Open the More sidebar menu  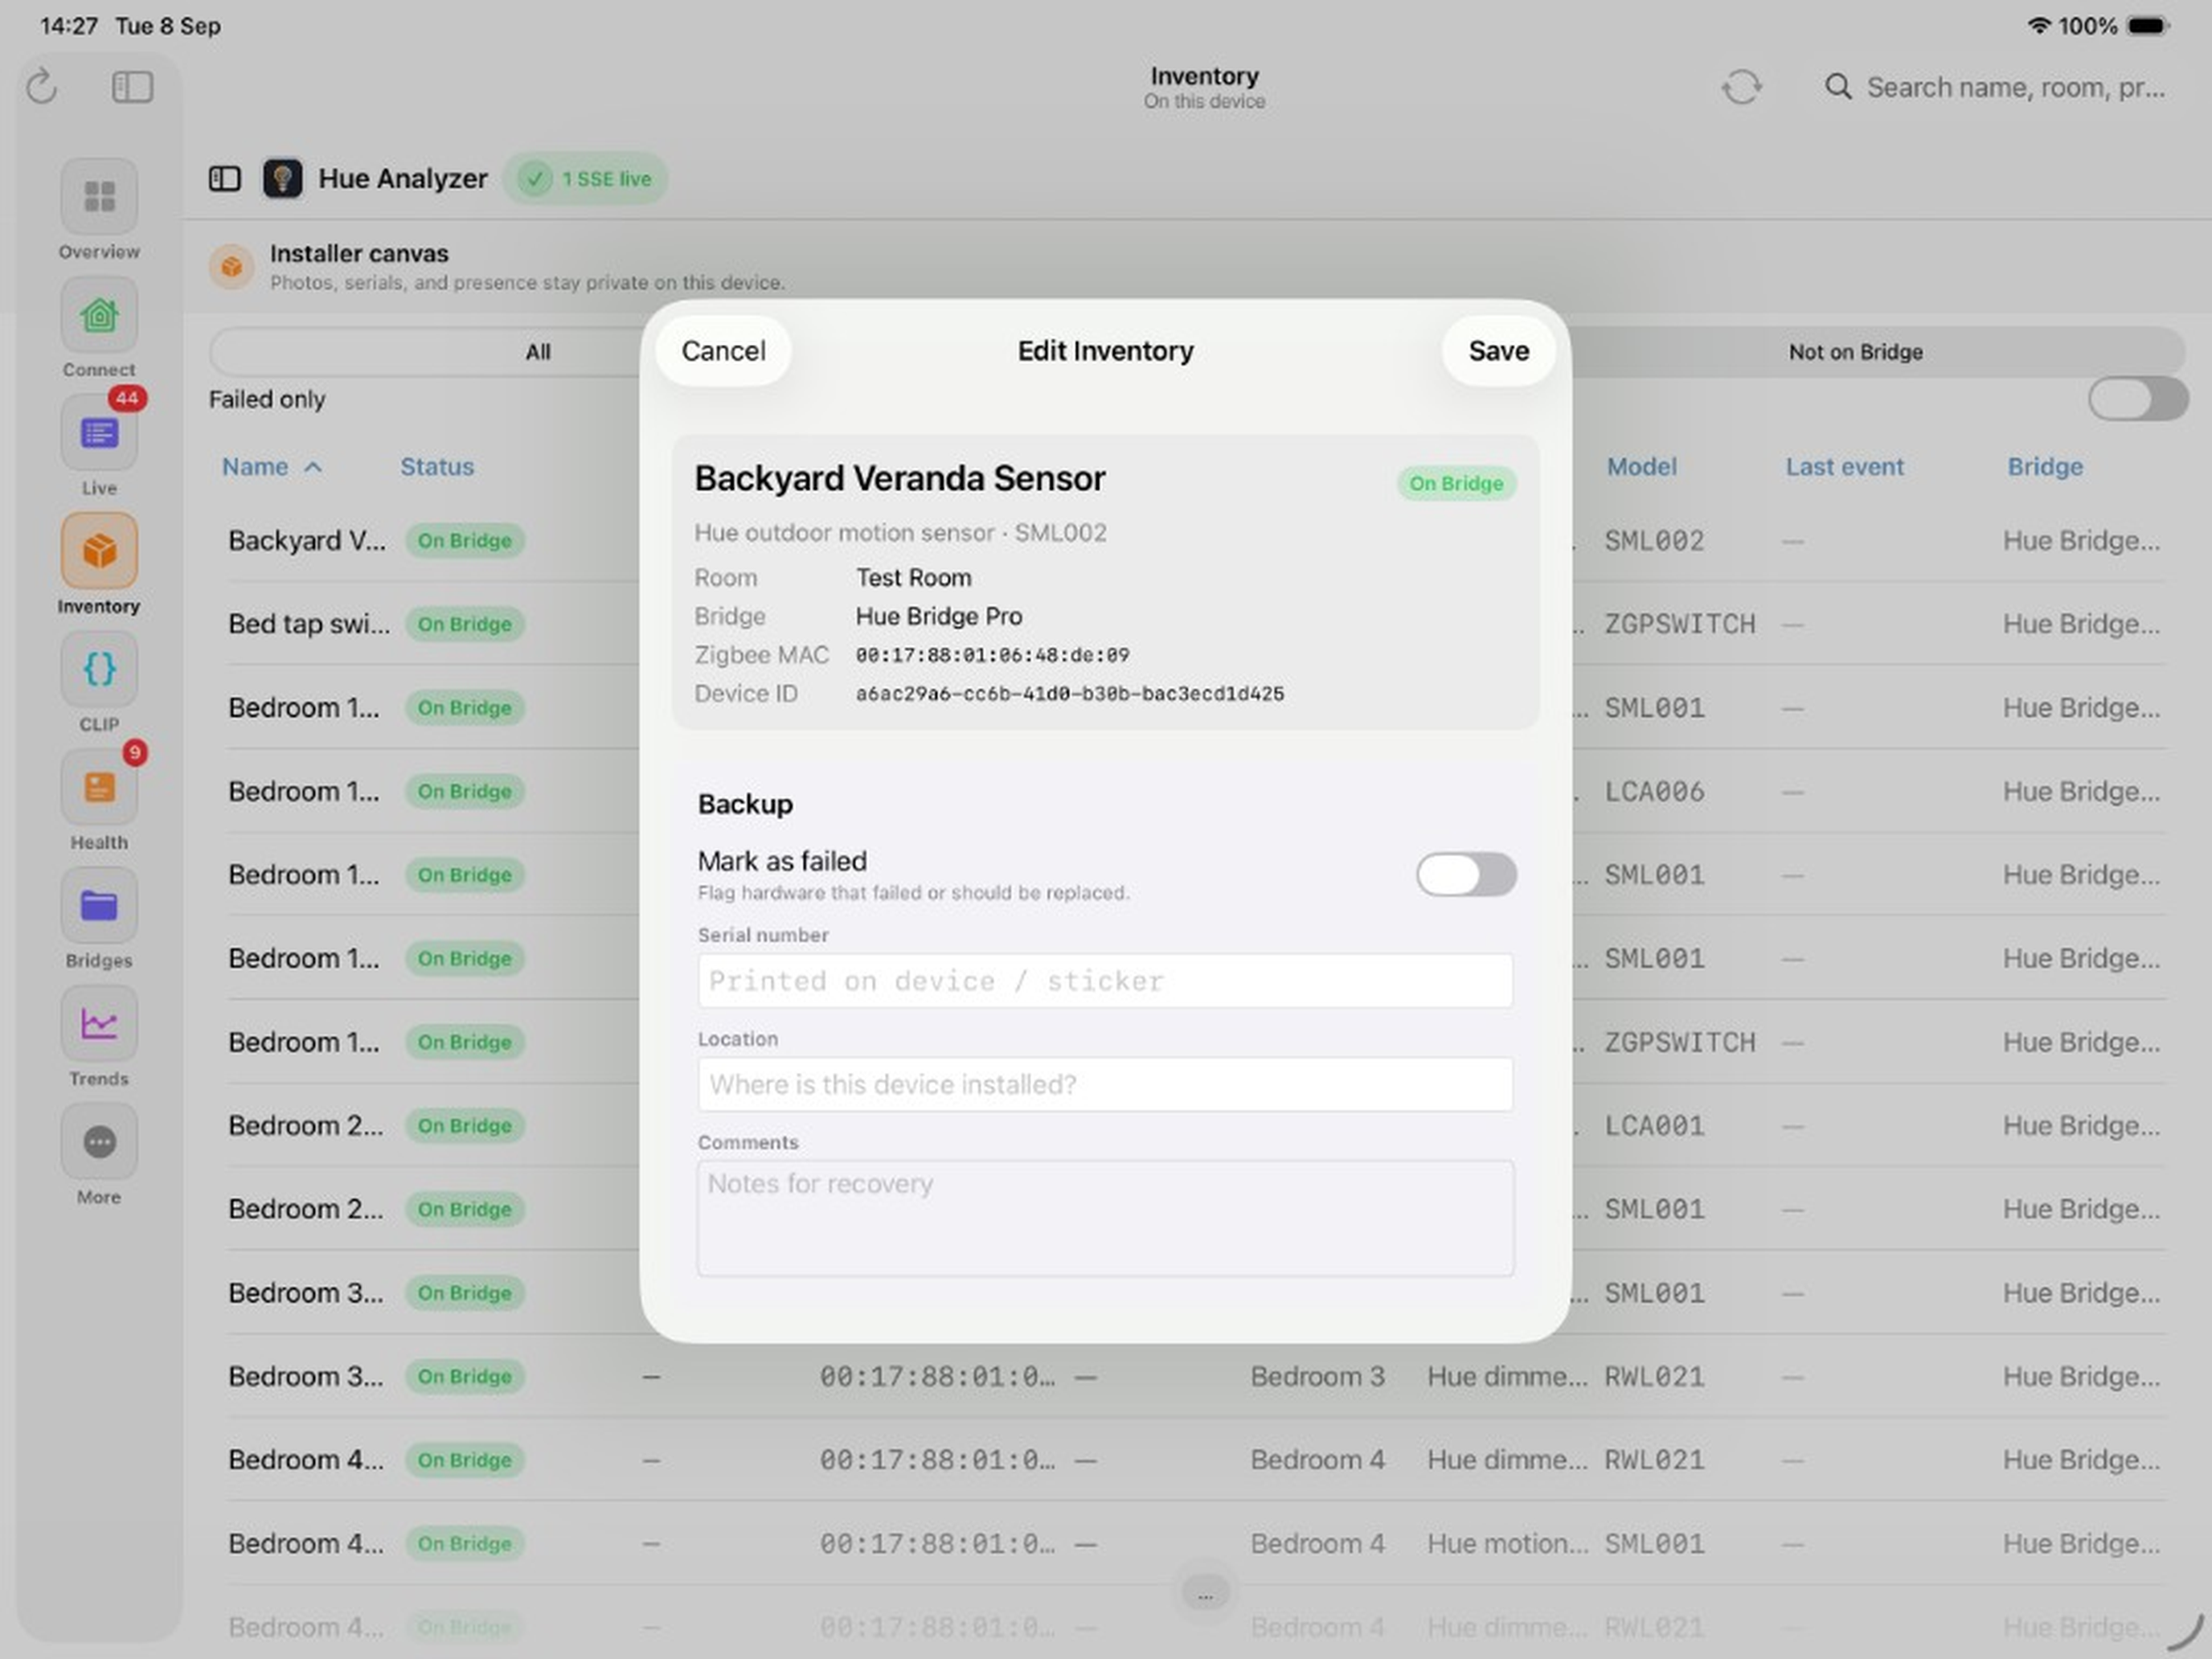pyautogui.click(x=99, y=1142)
